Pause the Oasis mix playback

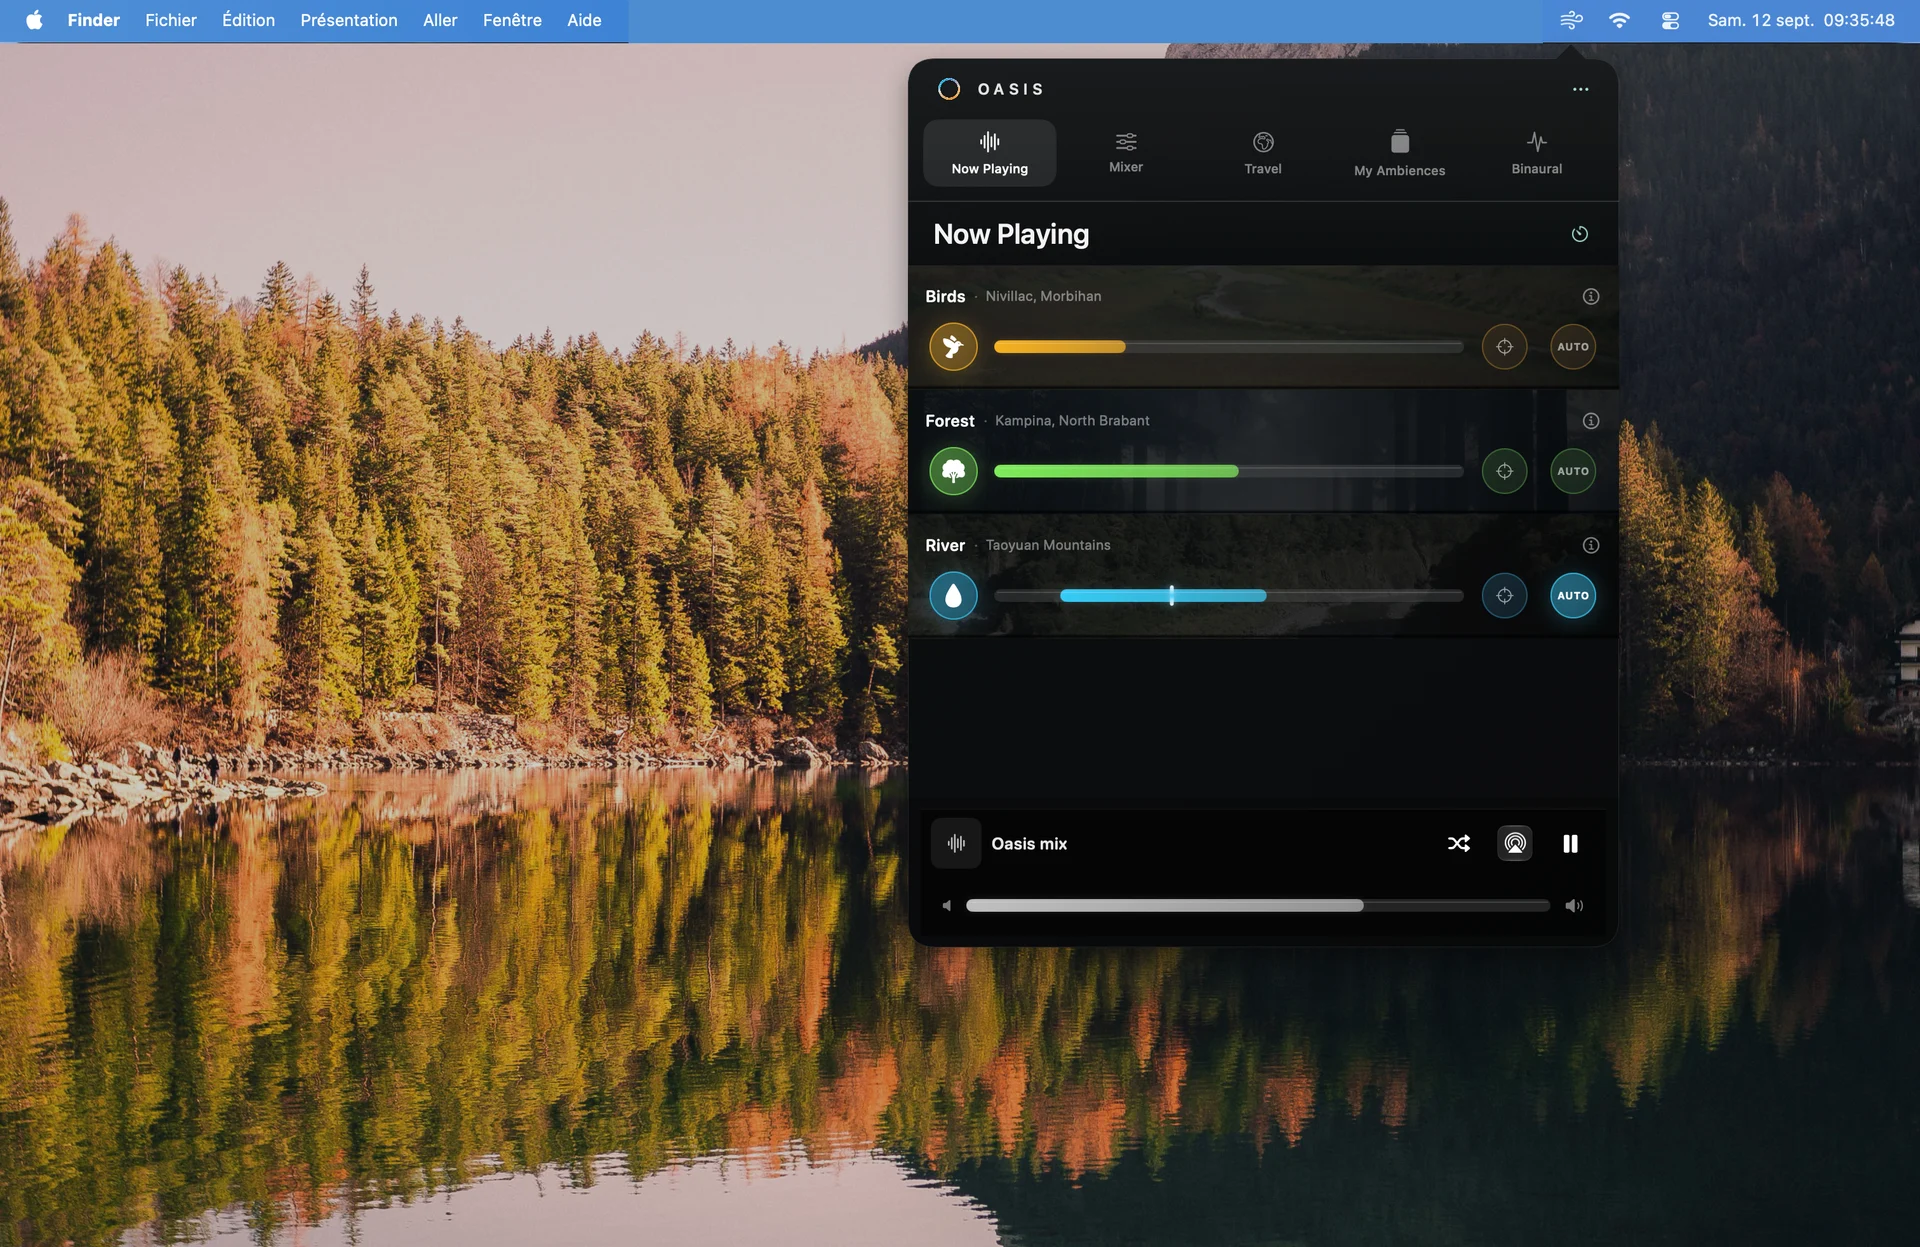point(1570,844)
